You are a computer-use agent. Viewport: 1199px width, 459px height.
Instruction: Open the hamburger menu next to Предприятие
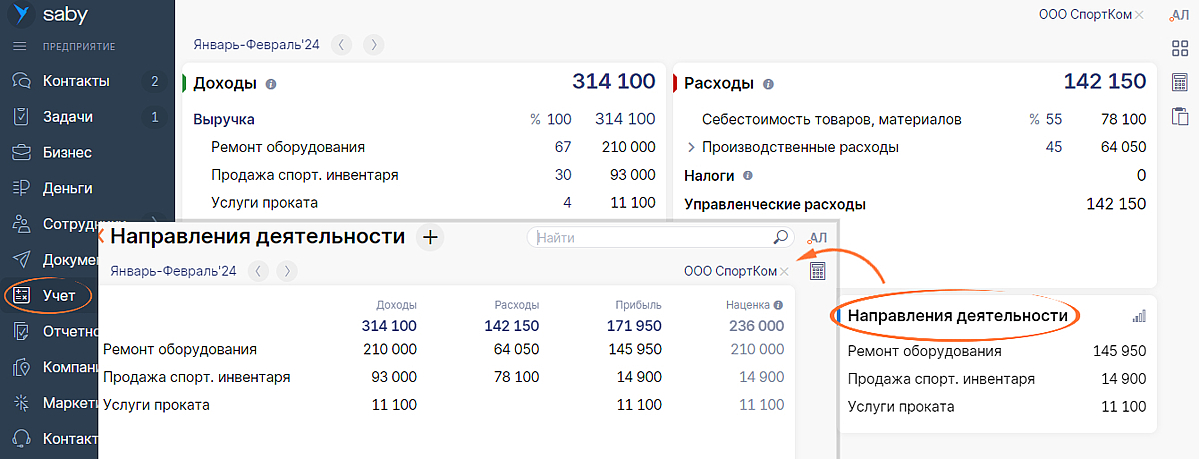(x=19, y=46)
